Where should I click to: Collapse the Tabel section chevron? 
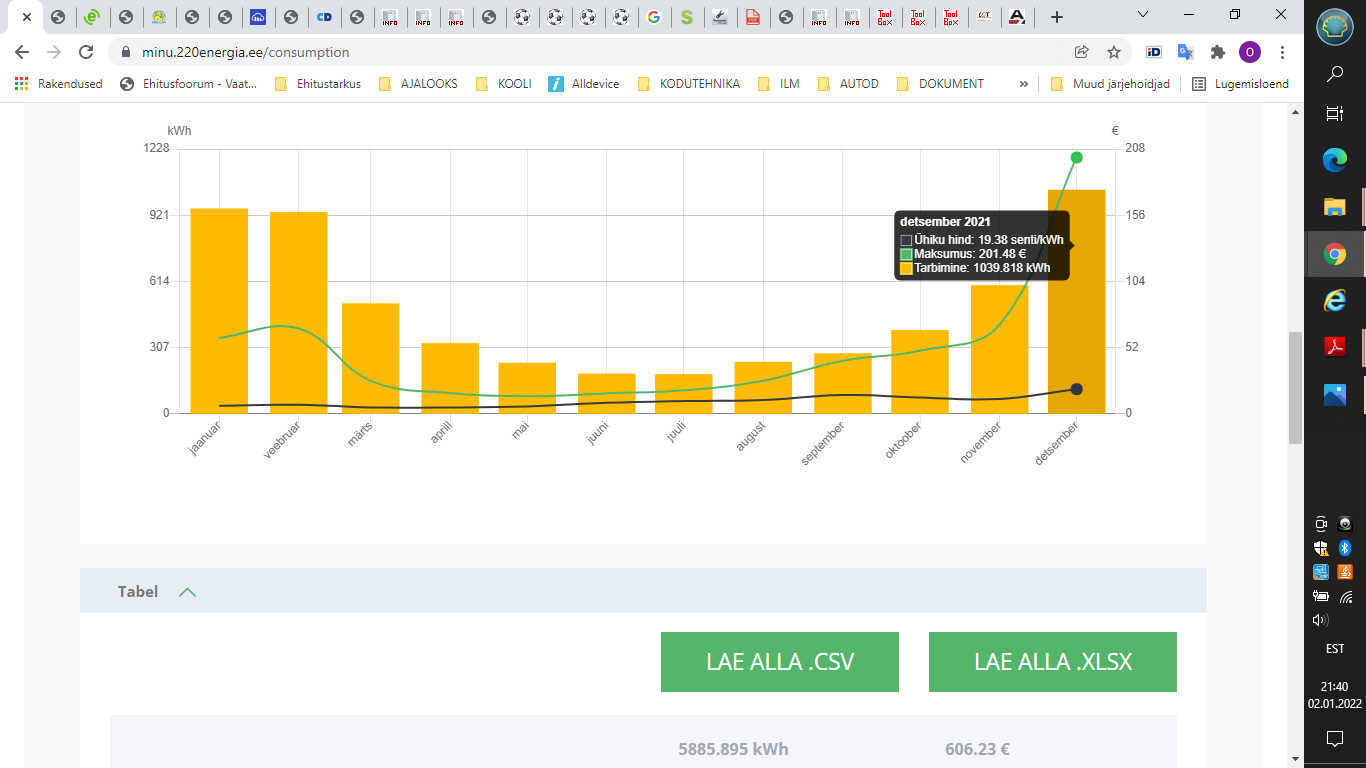point(187,592)
